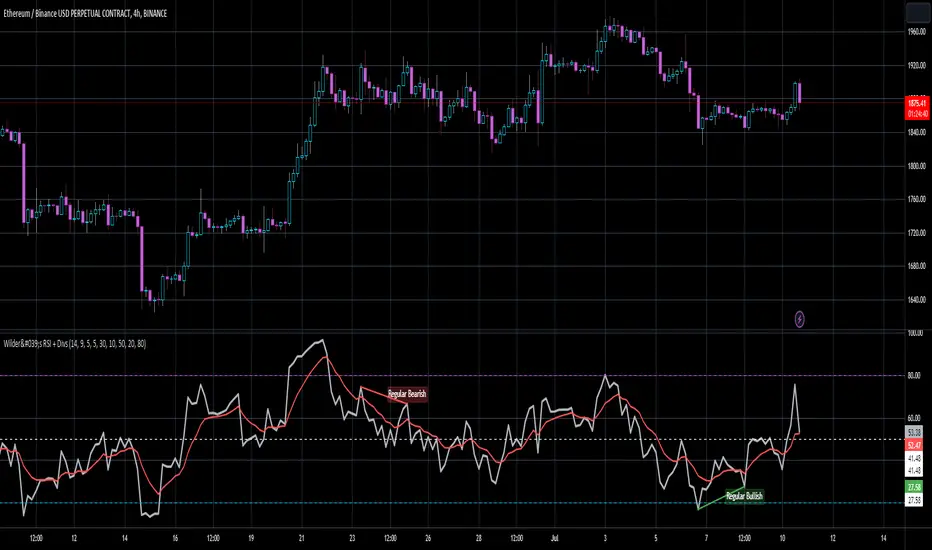Click the Wilder's RSI + Divs indicator legend
Image resolution: width=932 pixels, height=550 pixels.
[x=75, y=344]
